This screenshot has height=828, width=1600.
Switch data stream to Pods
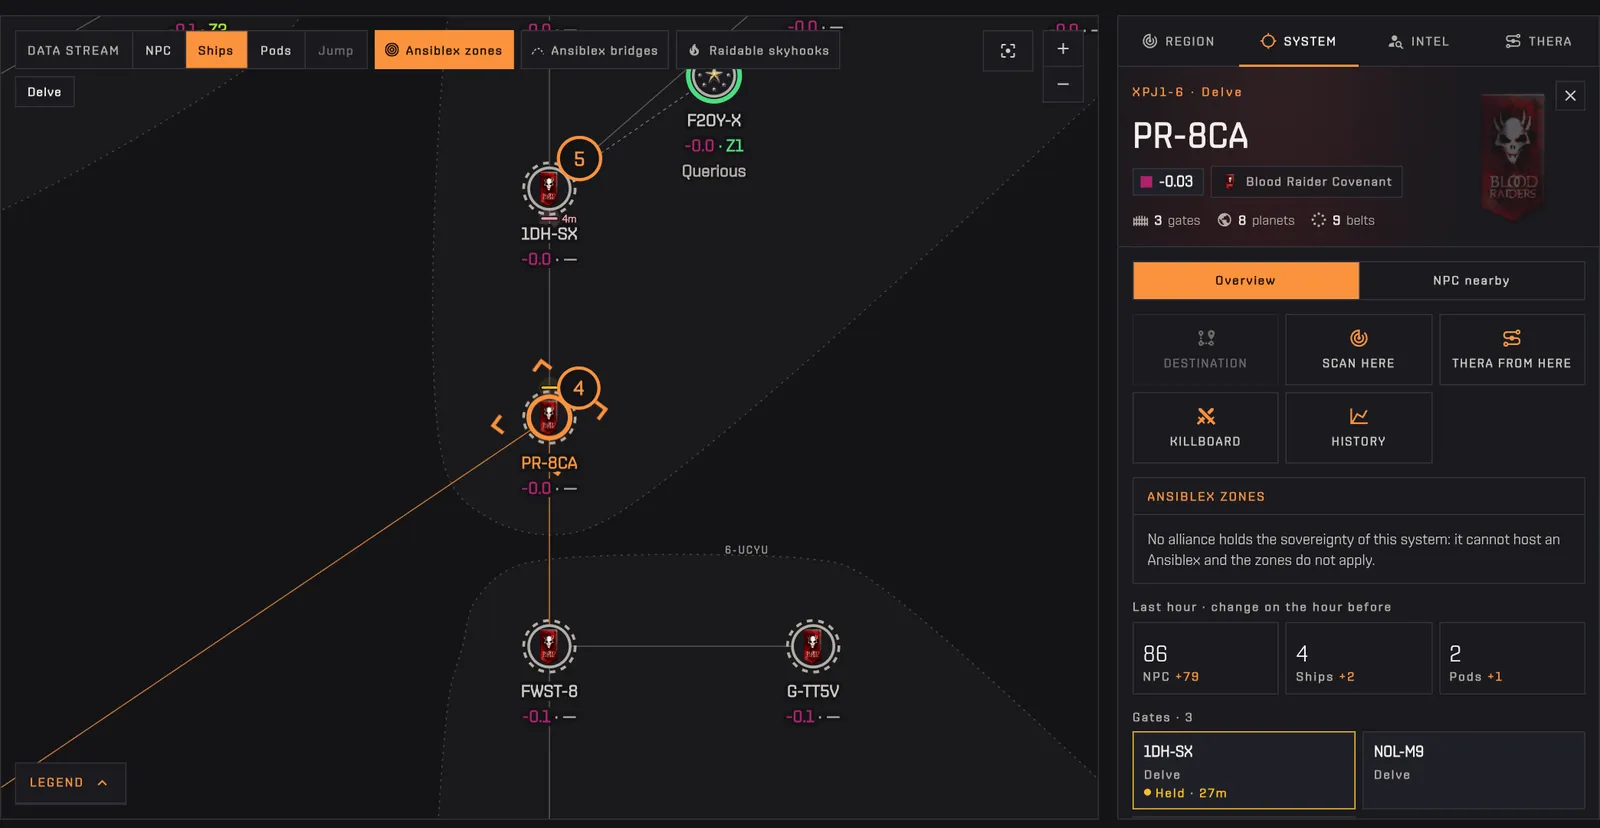pos(276,50)
